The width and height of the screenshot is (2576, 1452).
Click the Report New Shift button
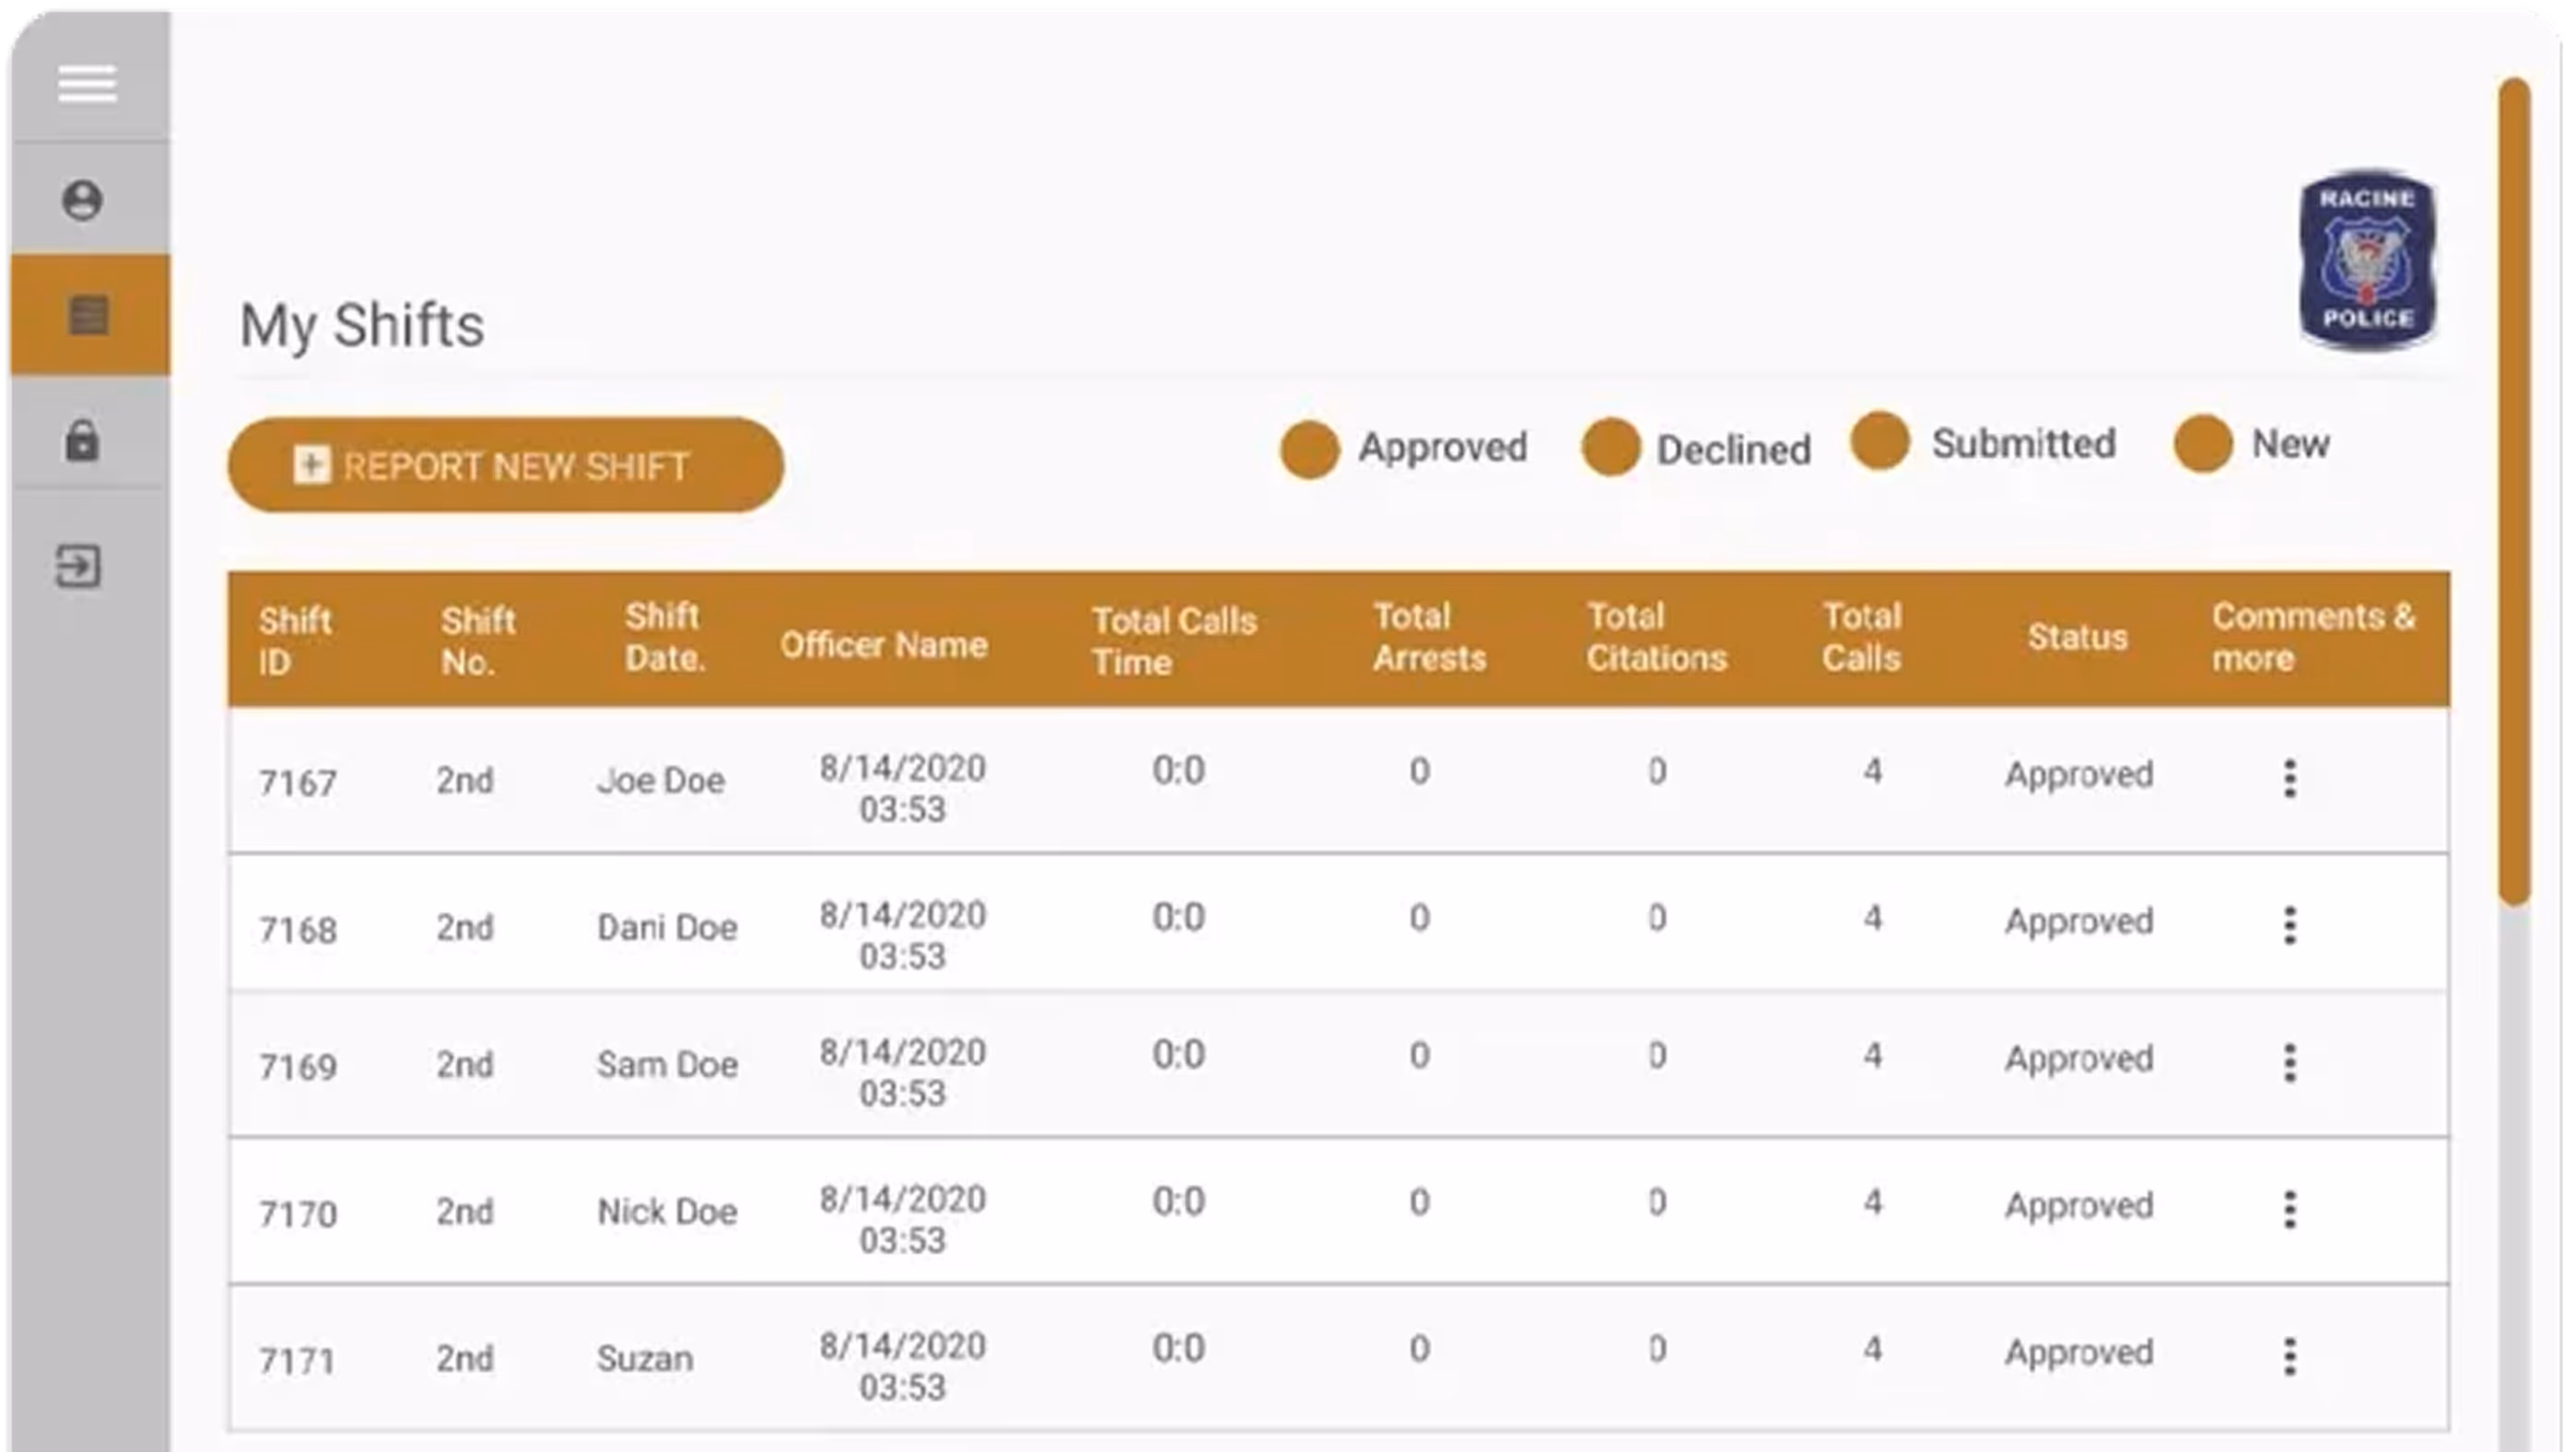pos(506,464)
